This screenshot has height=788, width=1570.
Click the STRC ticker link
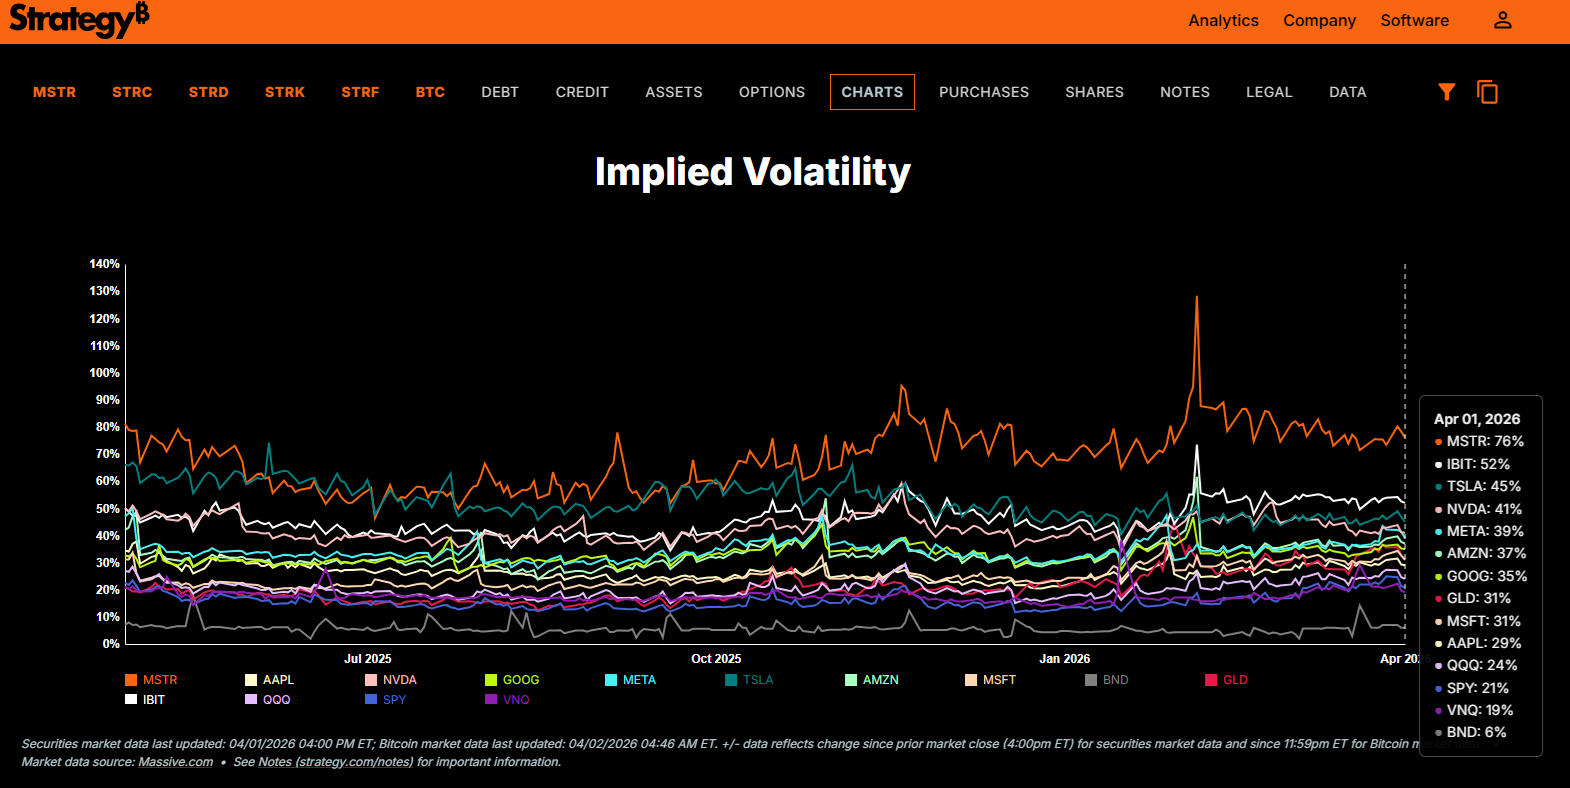coord(132,92)
